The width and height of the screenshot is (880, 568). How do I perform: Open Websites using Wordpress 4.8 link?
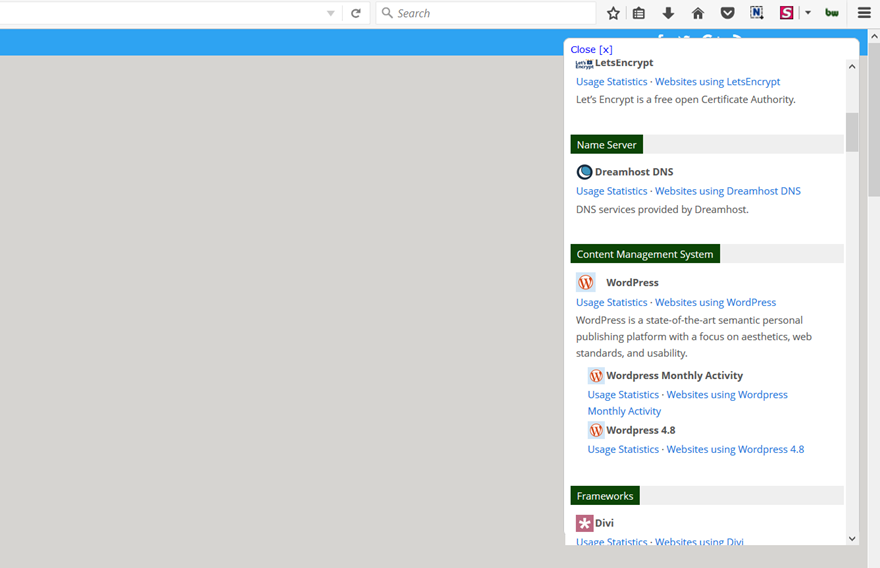(x=735, y=449)
